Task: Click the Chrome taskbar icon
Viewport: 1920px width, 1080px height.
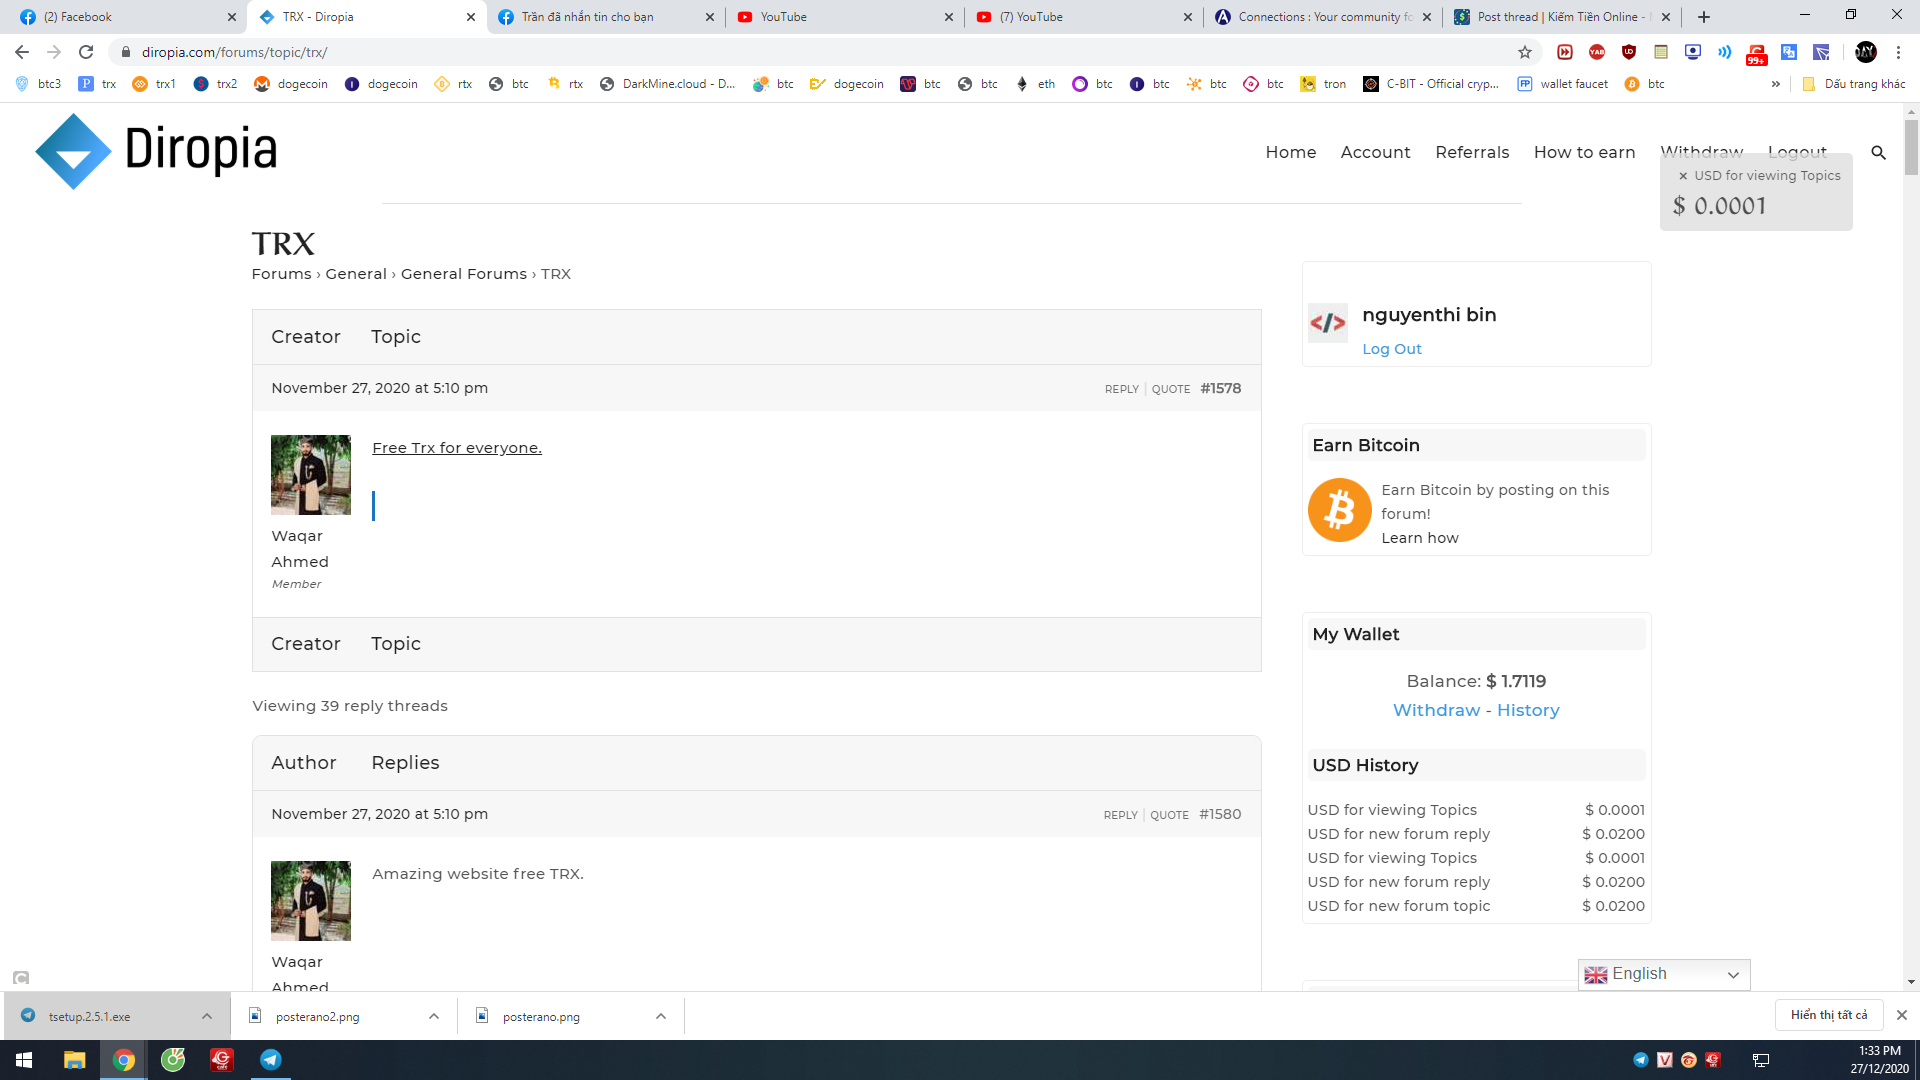Action: [x=124, y=1060]
